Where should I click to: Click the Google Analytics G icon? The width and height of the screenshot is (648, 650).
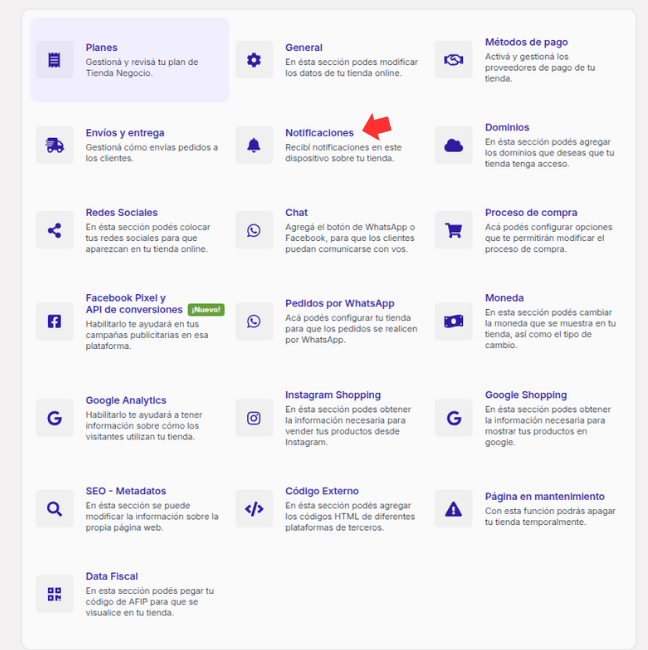(54, 418)
